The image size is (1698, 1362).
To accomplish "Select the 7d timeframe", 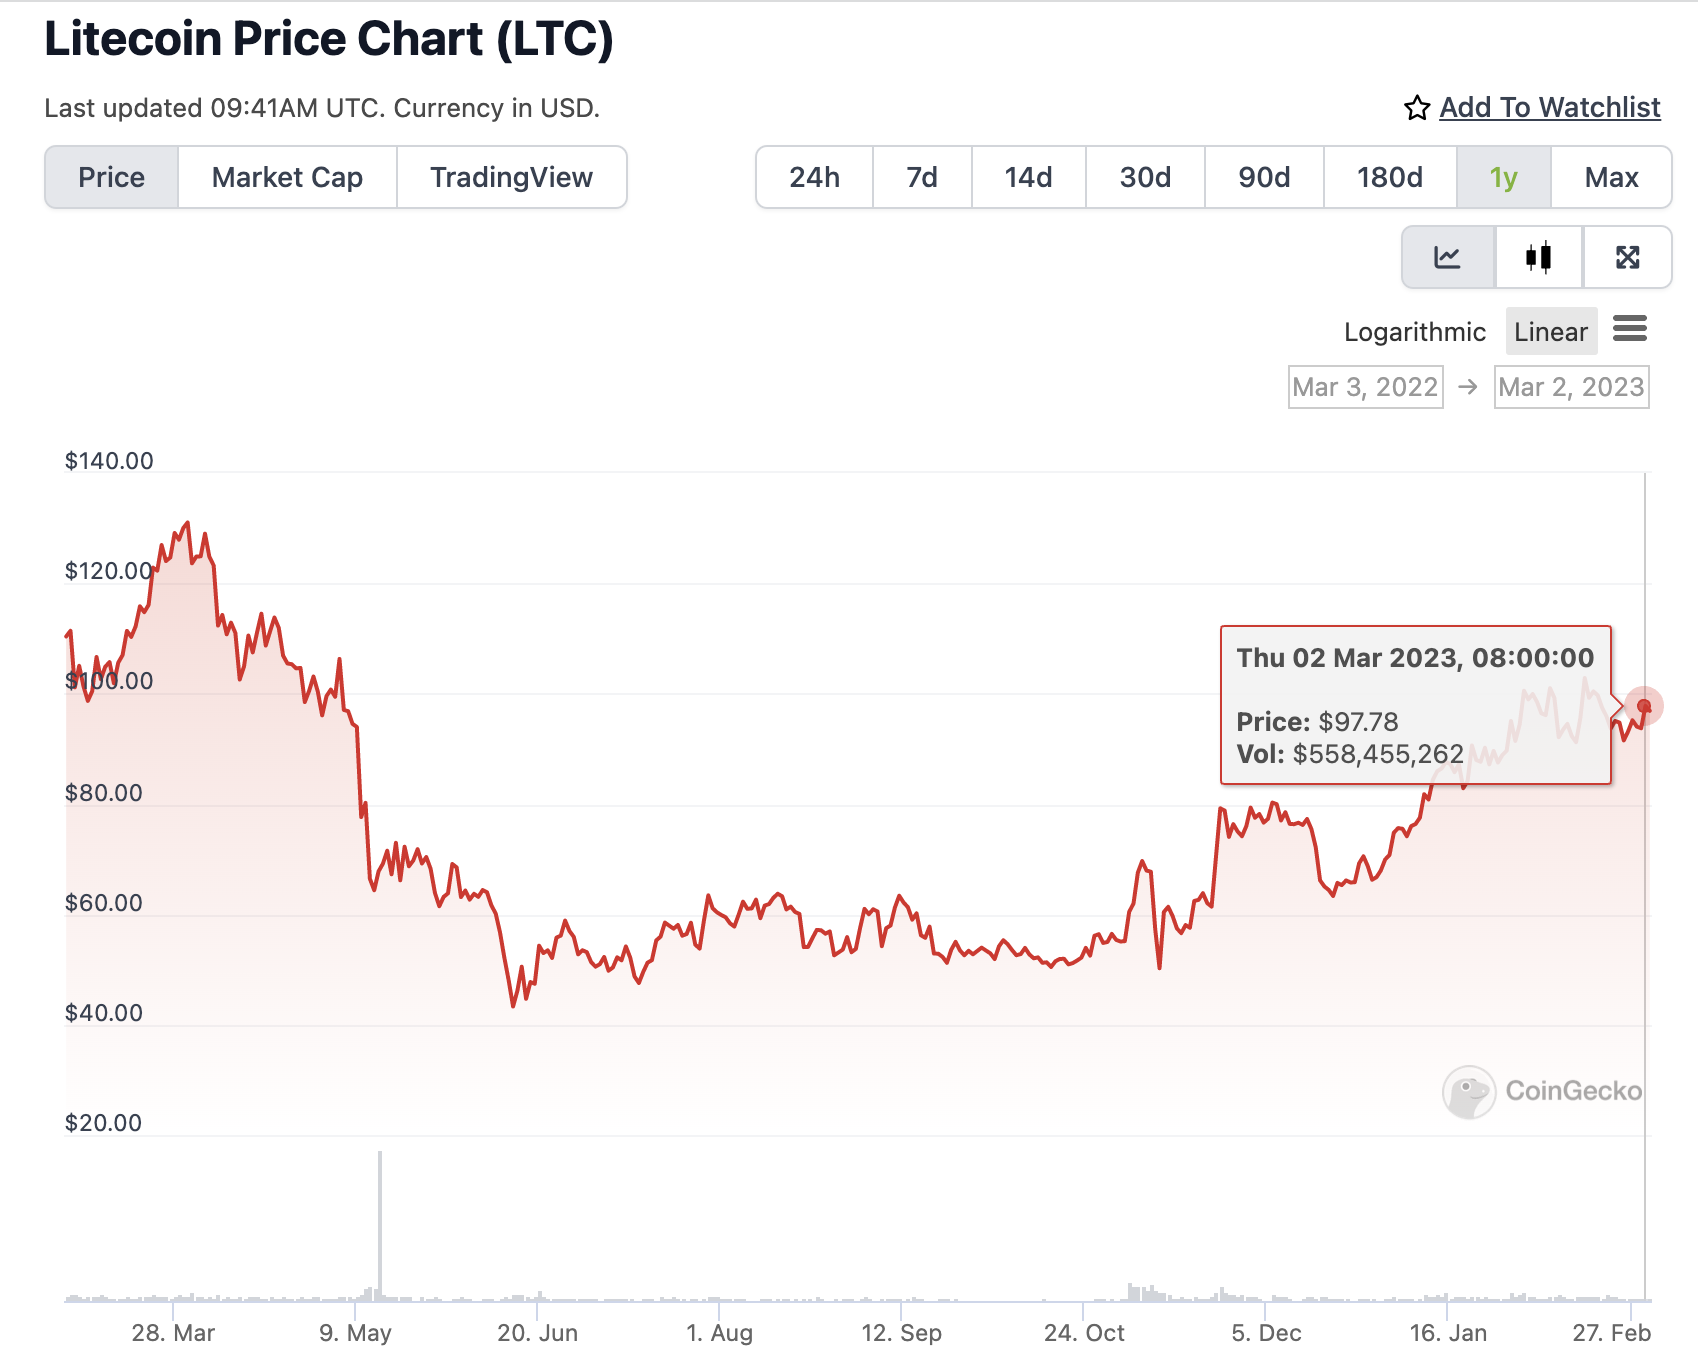I will 921,177.
